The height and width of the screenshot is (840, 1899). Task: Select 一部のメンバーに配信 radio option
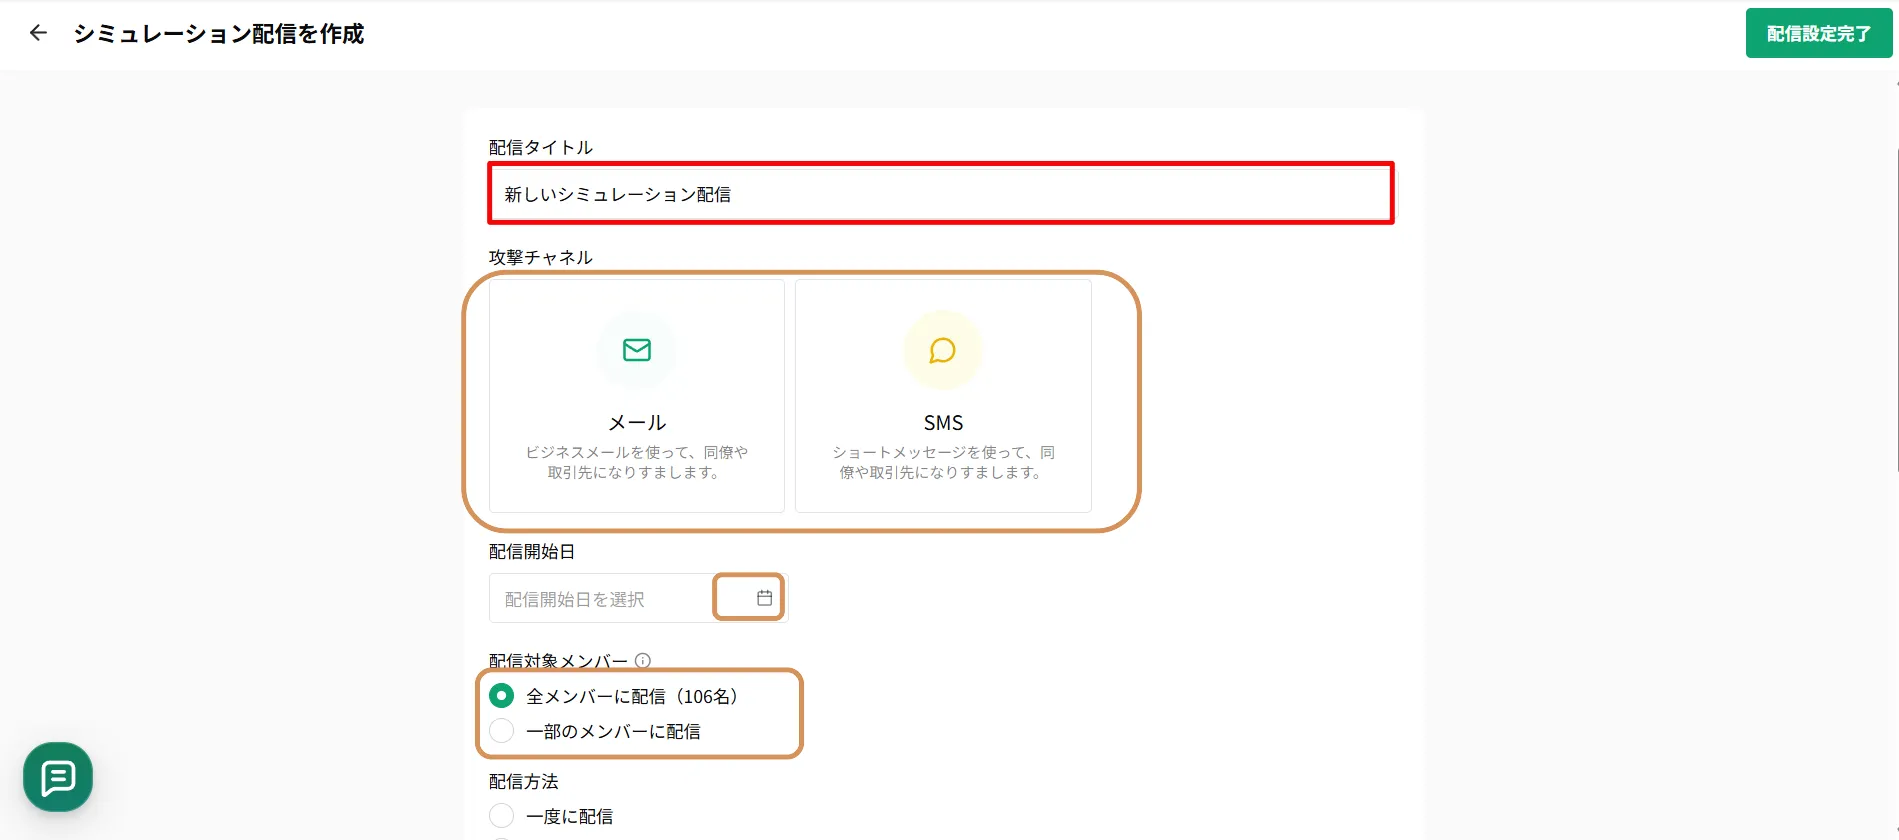pos(502,731)
